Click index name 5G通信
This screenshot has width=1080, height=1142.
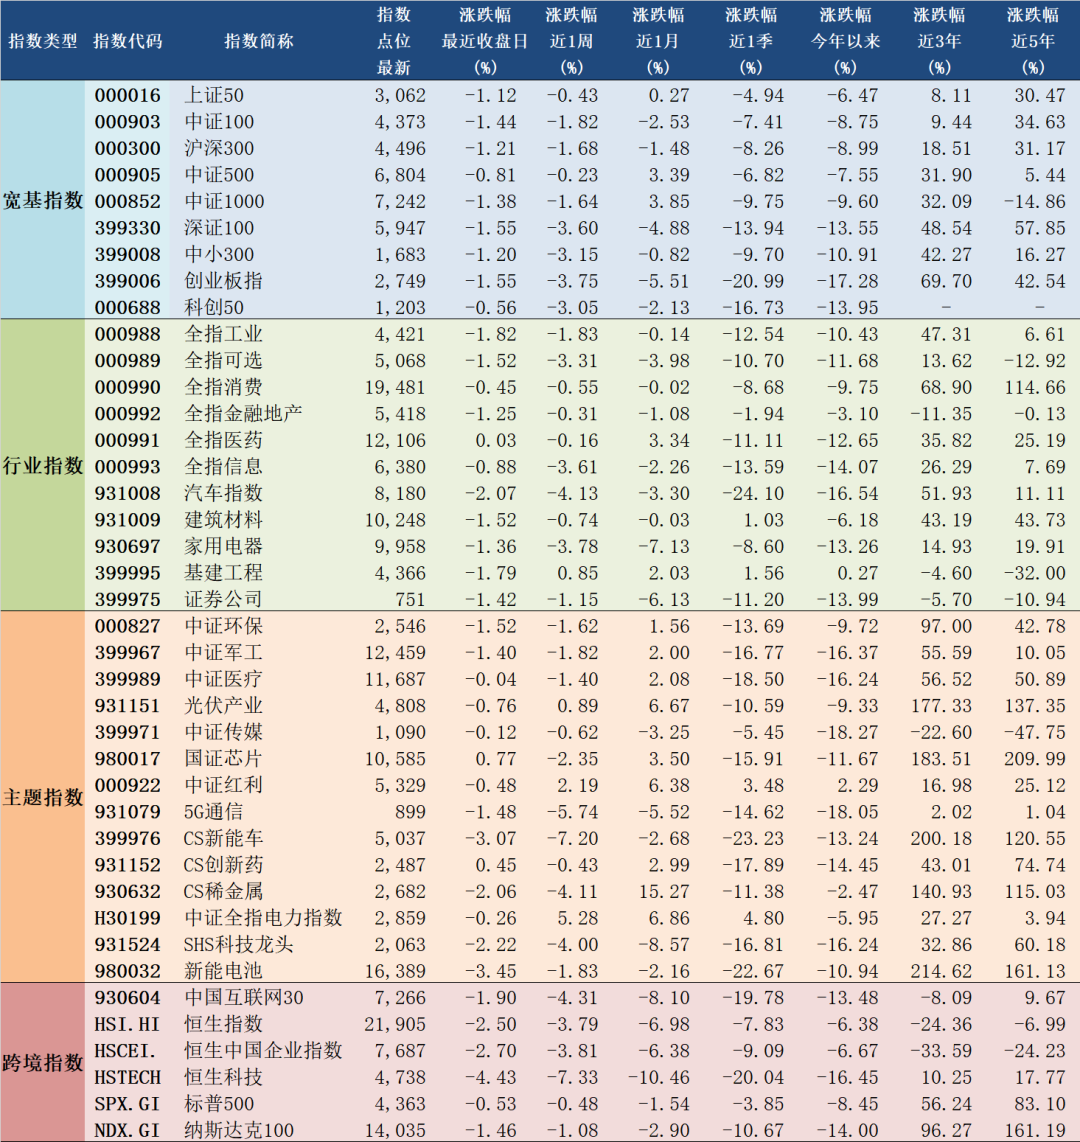point(214,812)
